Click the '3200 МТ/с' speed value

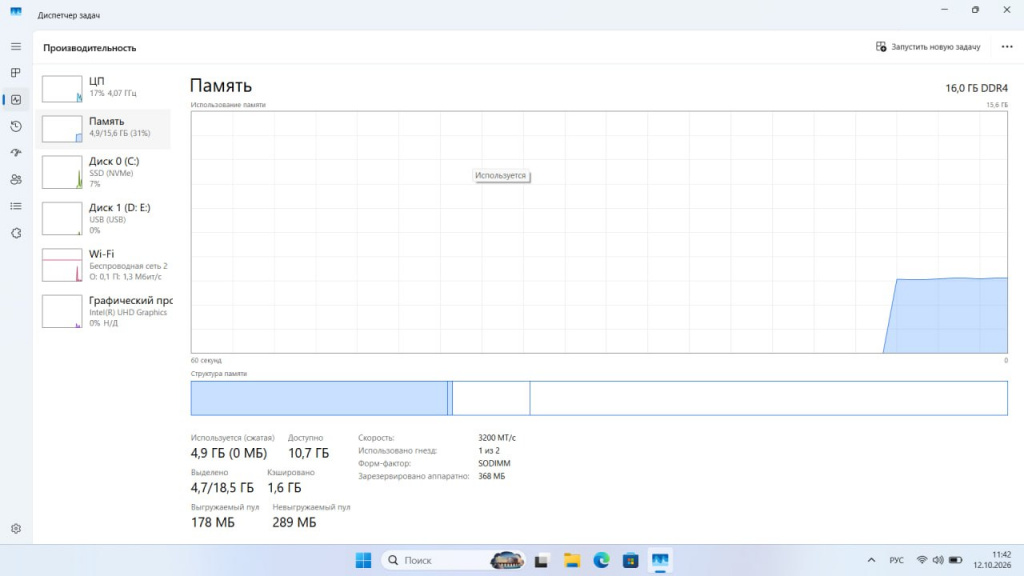[497, 438]
